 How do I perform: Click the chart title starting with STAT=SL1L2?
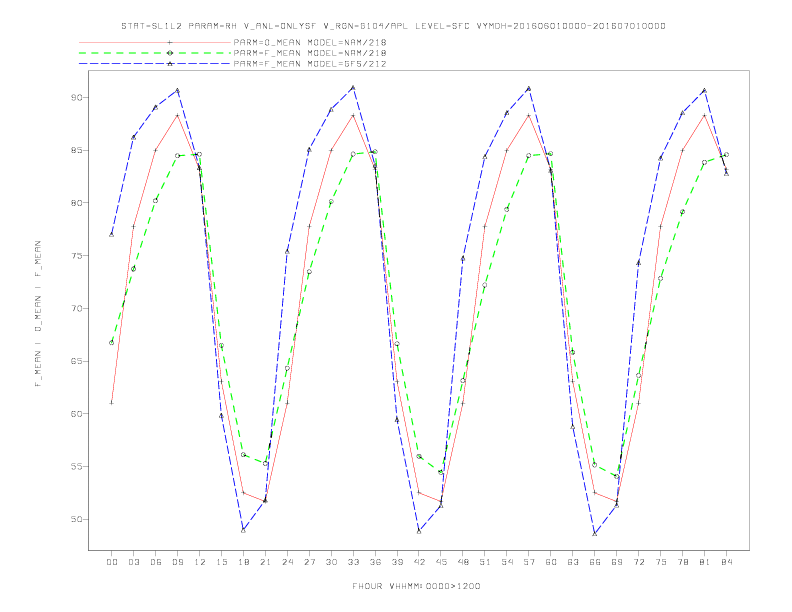pos(393,26)
